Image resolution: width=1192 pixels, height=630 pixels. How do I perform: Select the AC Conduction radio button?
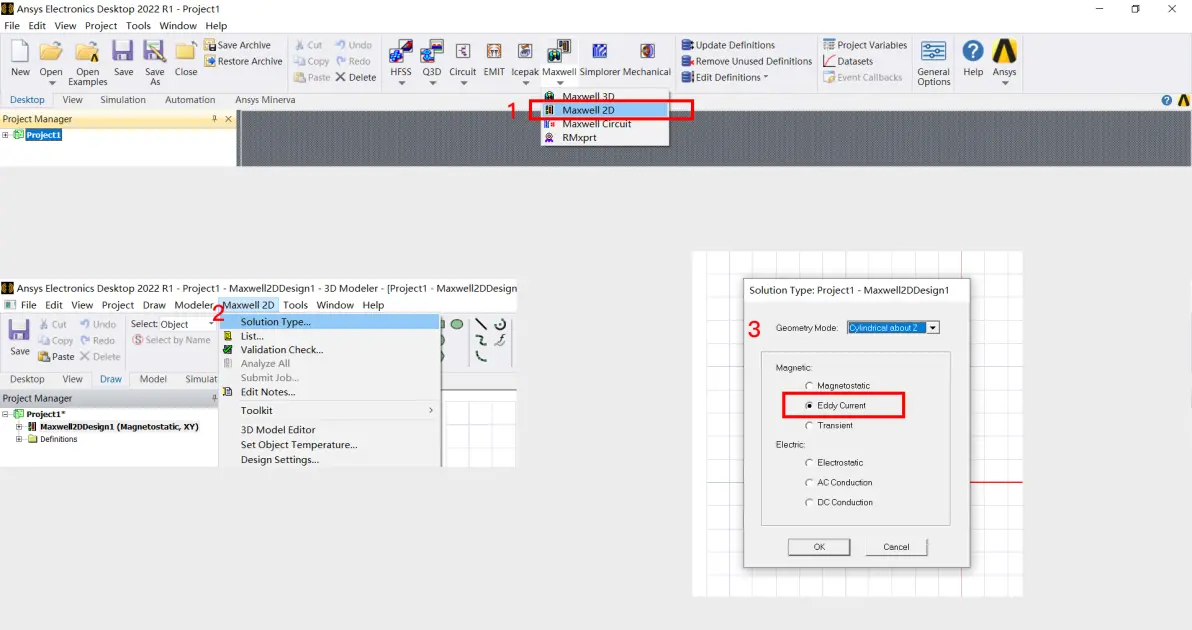click(x=809, y=483)
